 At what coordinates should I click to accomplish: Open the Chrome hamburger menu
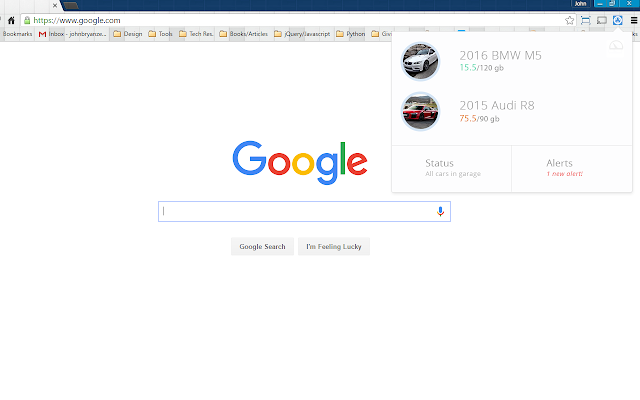click(x=634, y=20)
